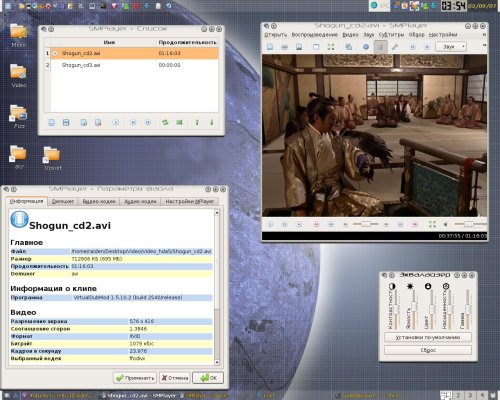Click green fullscreen icon in the bottom control bar

tap(432, 224)
